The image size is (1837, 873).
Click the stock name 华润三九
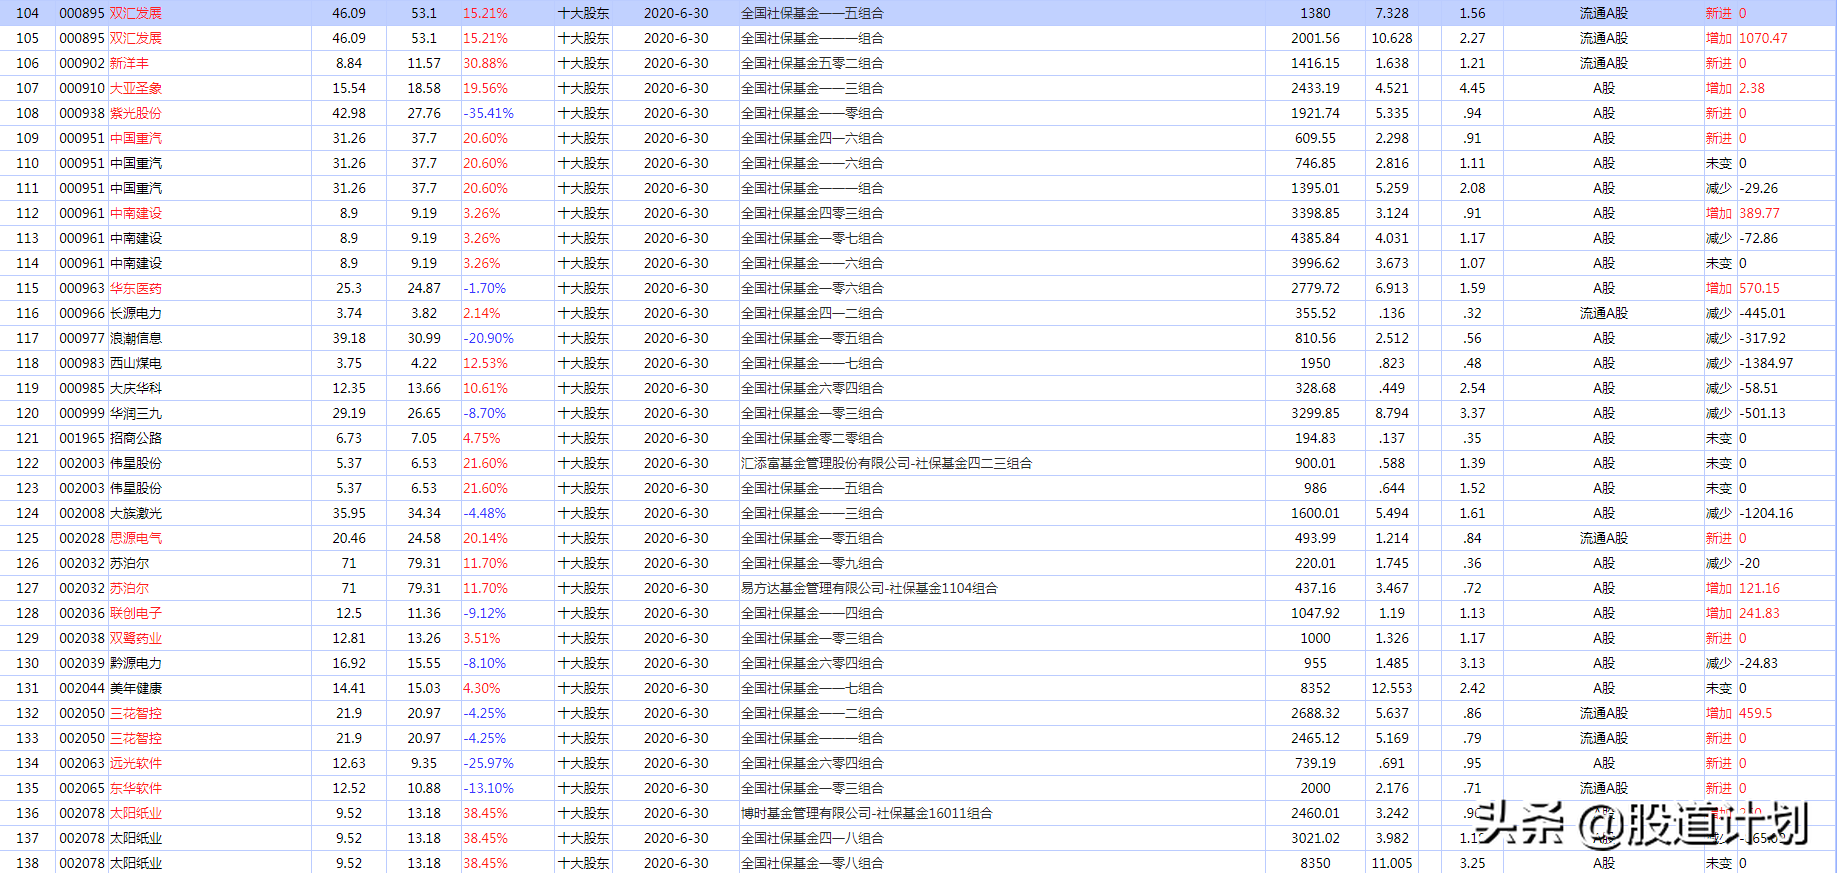coord(136,413)
